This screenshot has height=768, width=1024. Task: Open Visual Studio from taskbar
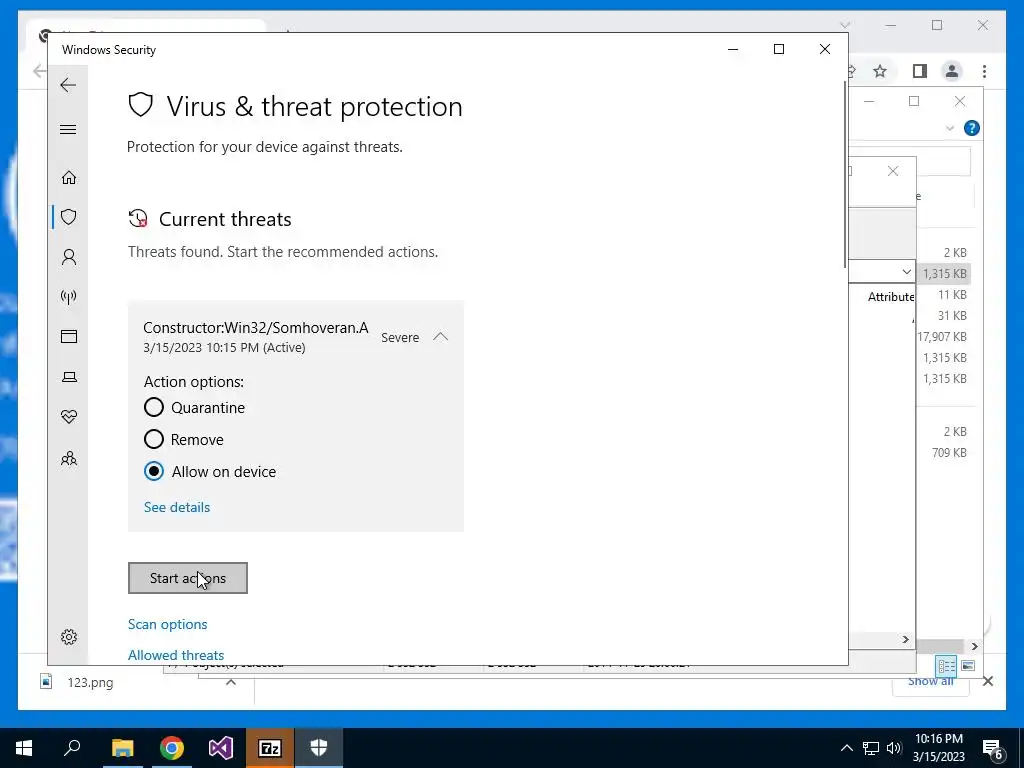click(221, 748)
